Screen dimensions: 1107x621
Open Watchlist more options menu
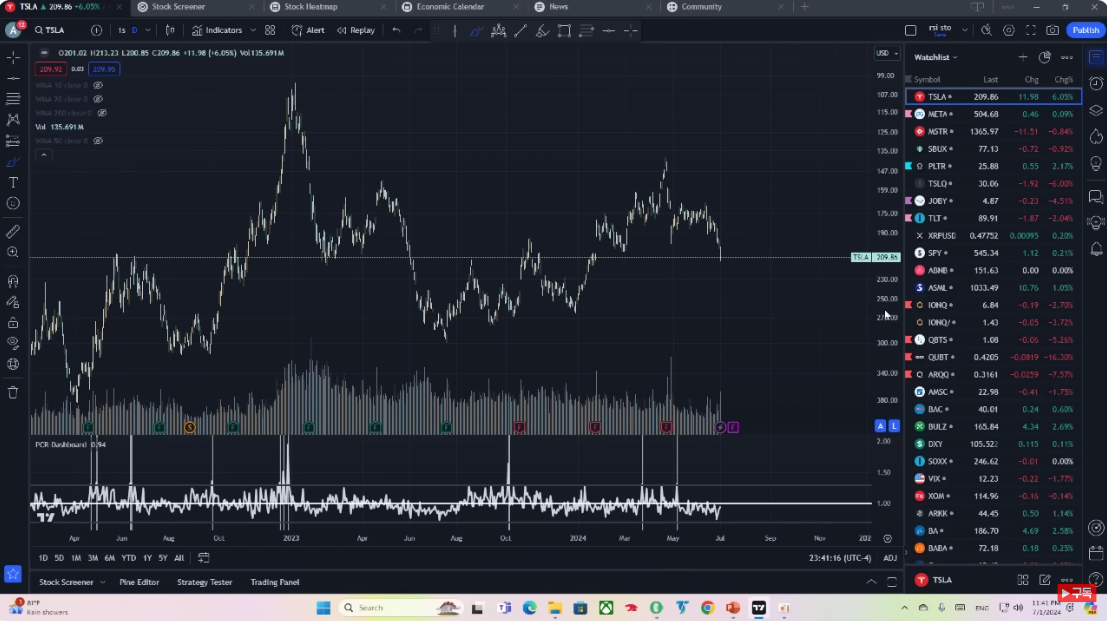(x=1067, y=57)
